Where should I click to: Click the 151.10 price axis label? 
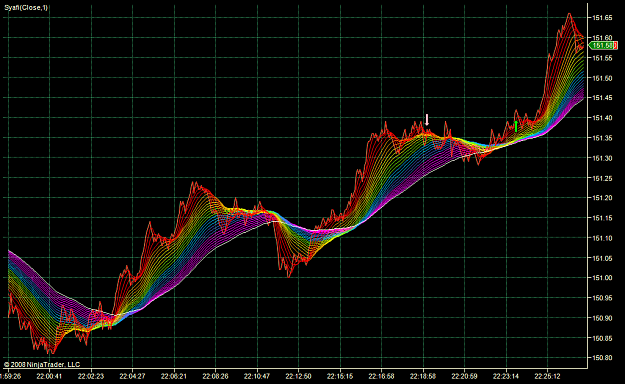point(602,238)
